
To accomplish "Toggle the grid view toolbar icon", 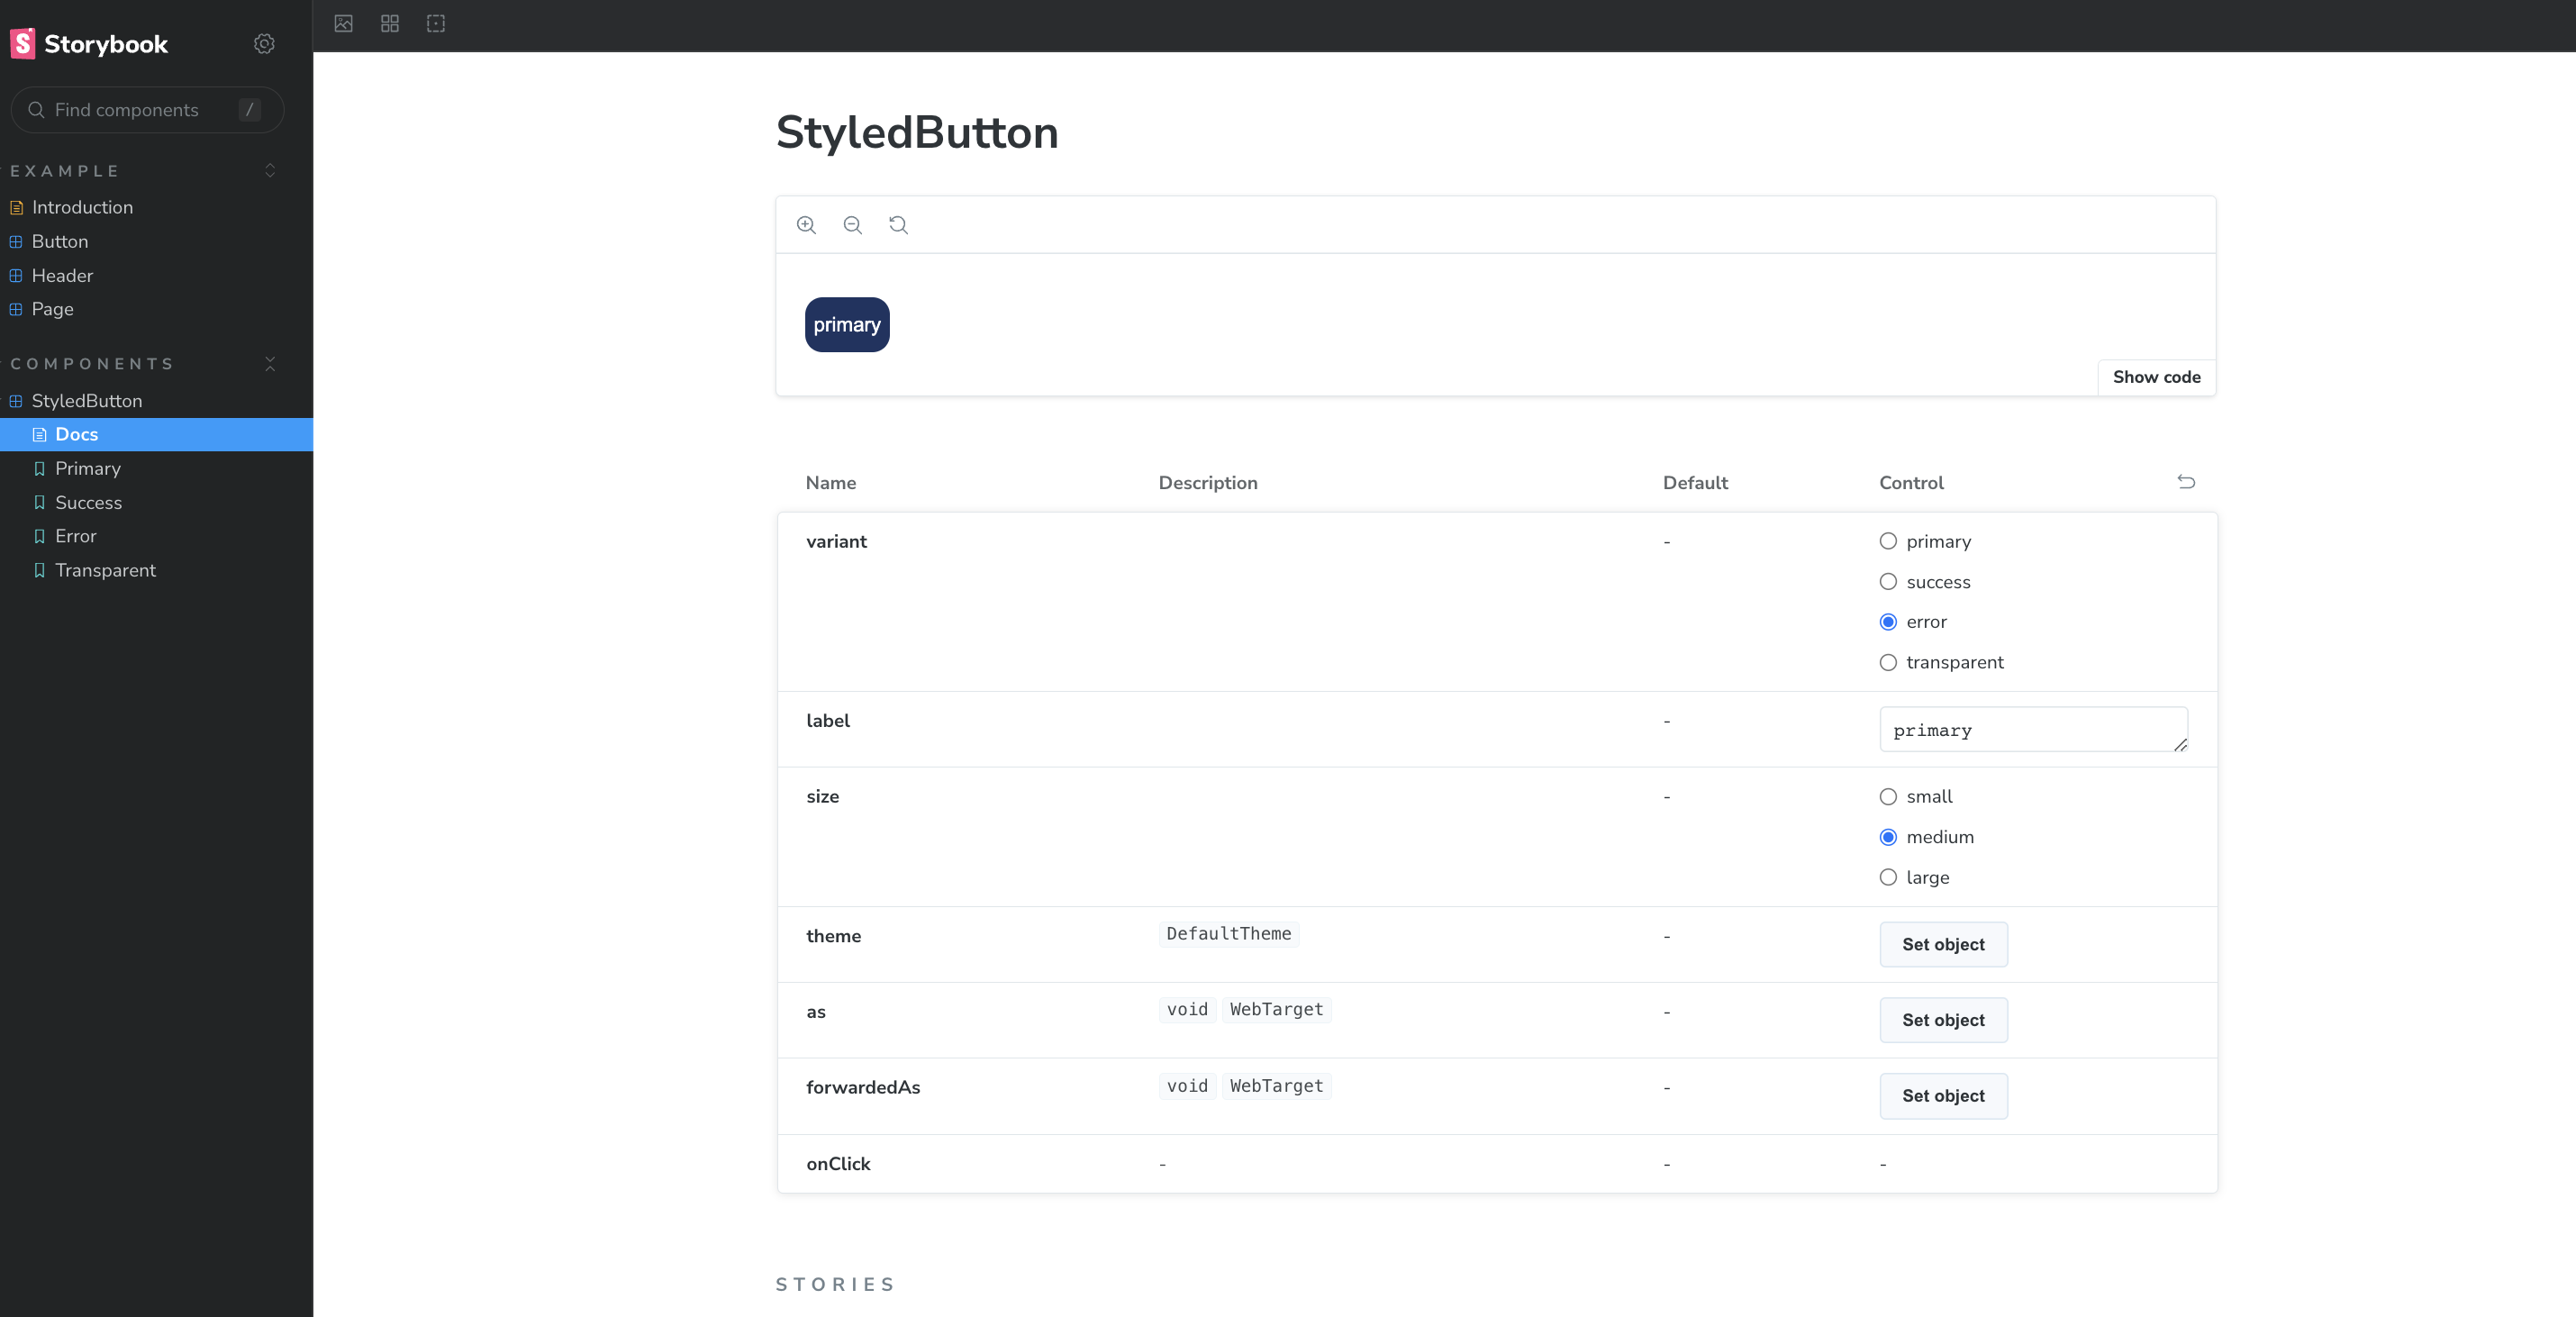I will click(390, 24).
